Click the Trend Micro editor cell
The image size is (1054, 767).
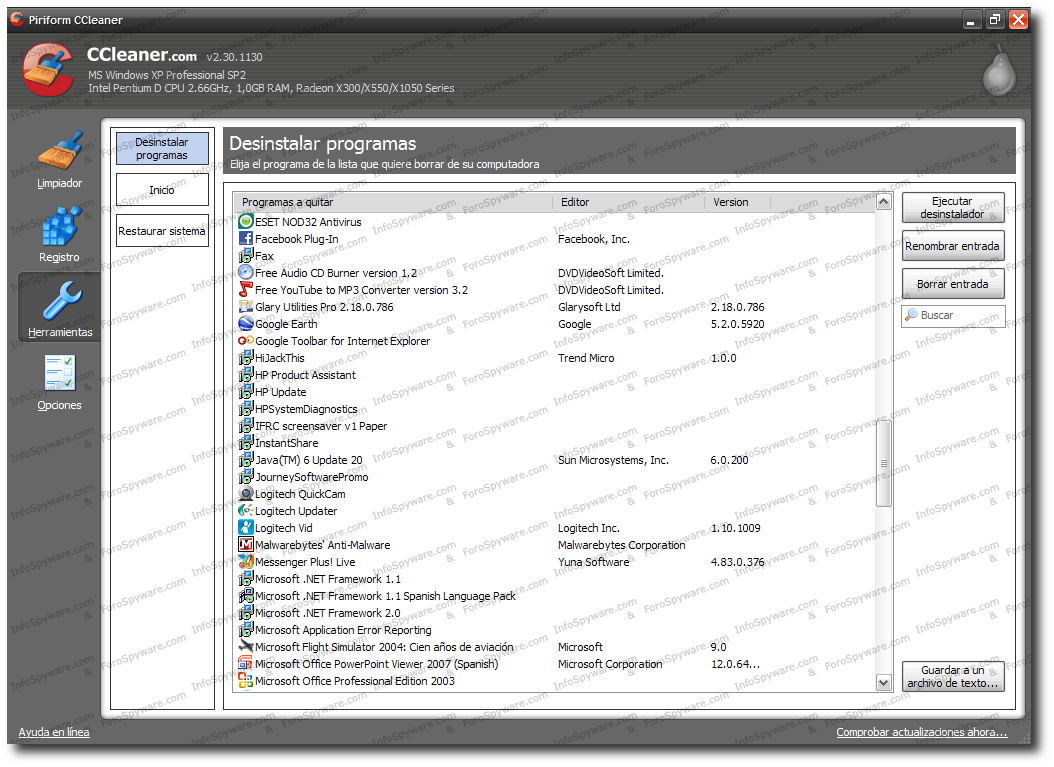tap(586, 358)
